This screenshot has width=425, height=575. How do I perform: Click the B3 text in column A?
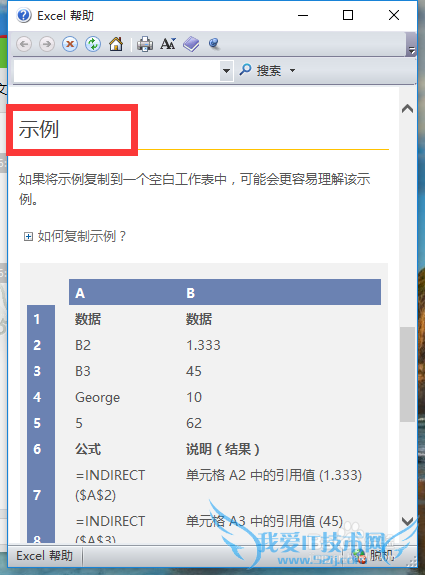[83, 371]
